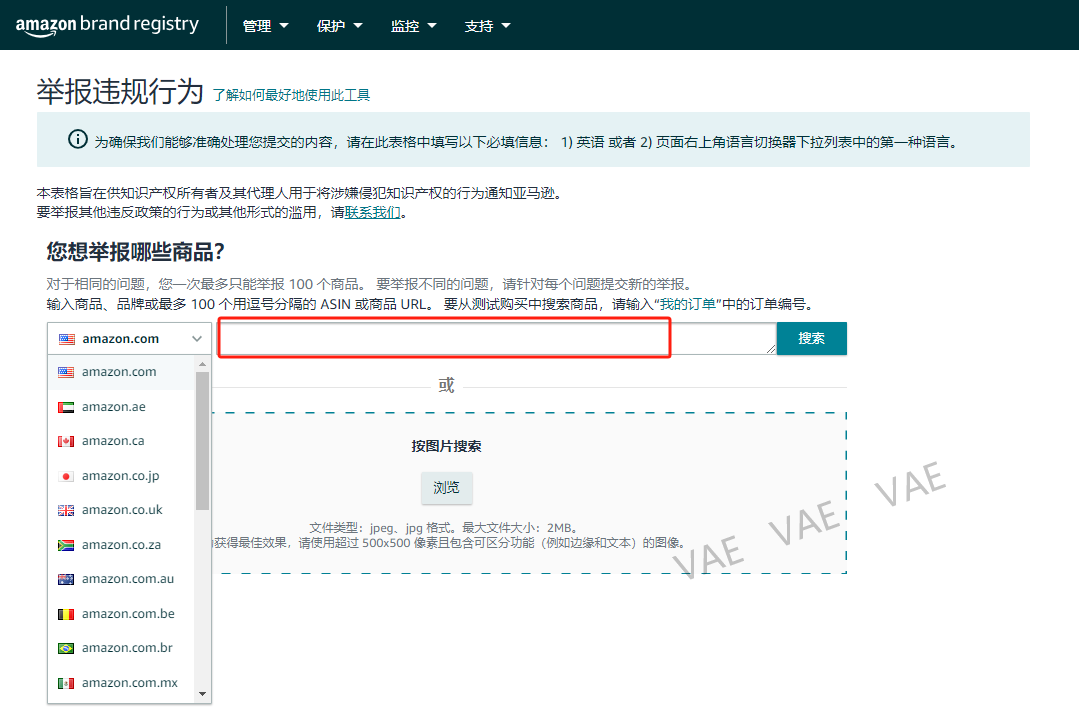Click the Japan flag icon for amazon.co.jp

pyautogui.click(x=66, y=476)
